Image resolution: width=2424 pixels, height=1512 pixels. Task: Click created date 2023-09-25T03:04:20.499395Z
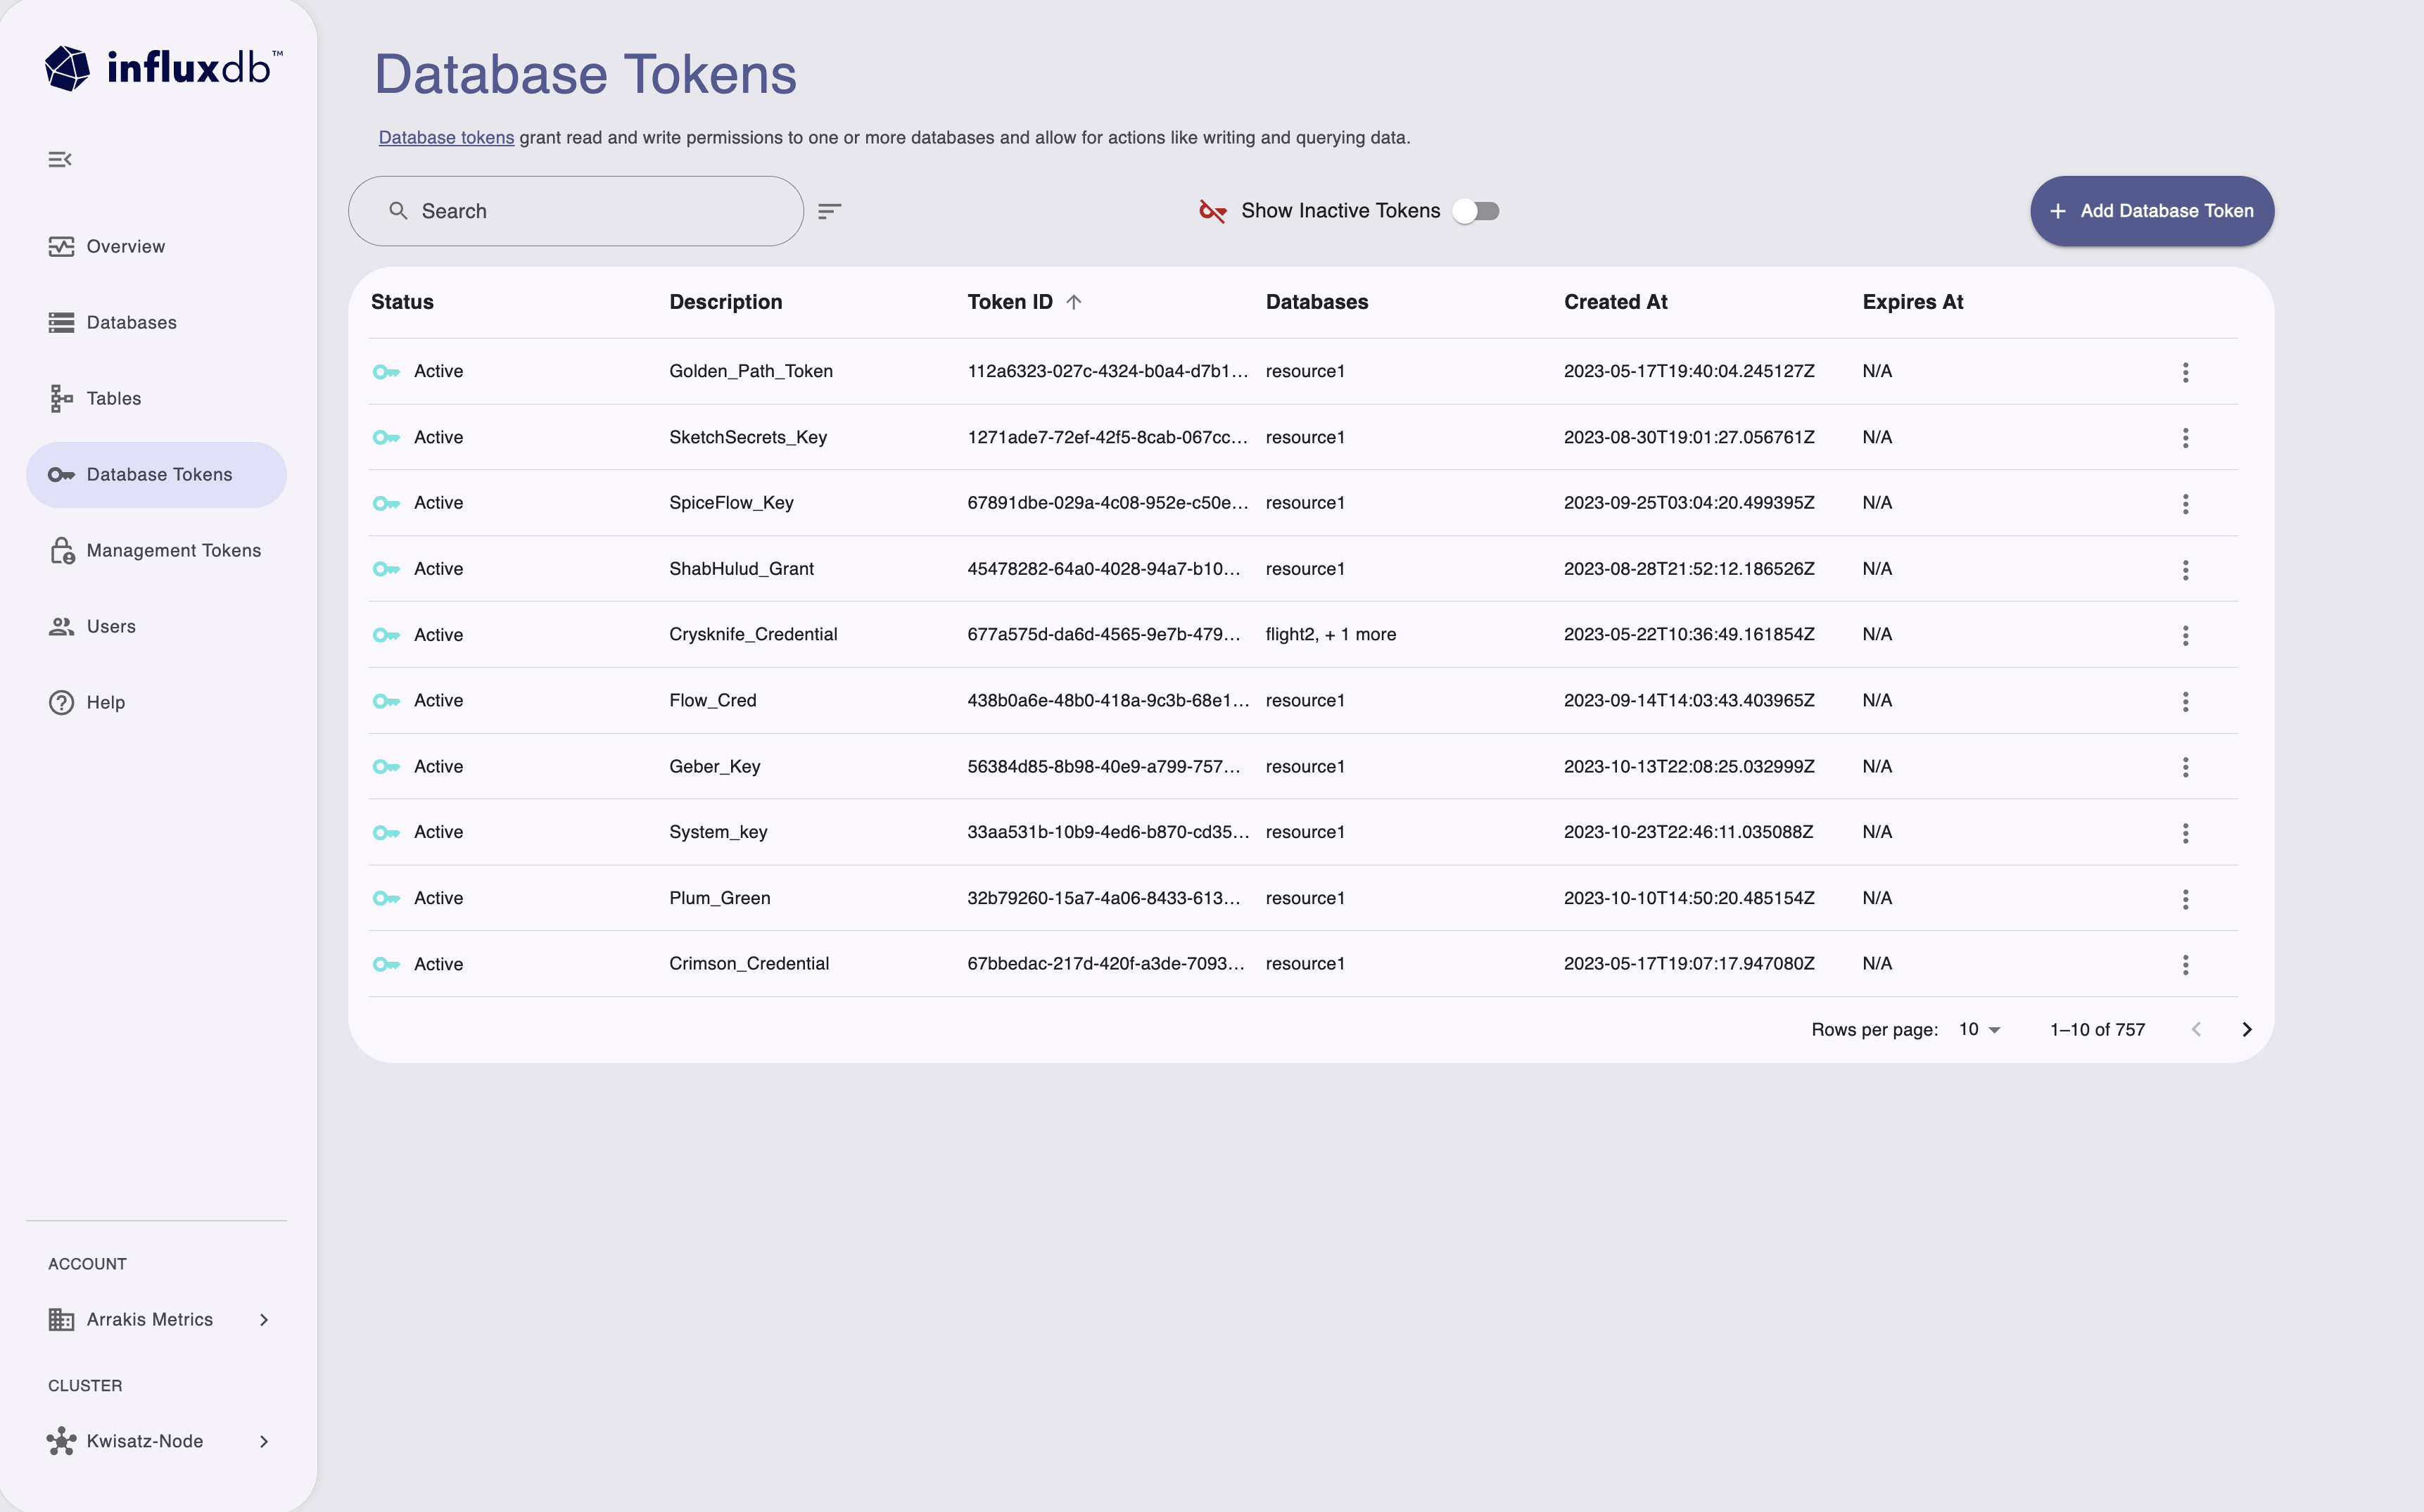click(1689, 502)
